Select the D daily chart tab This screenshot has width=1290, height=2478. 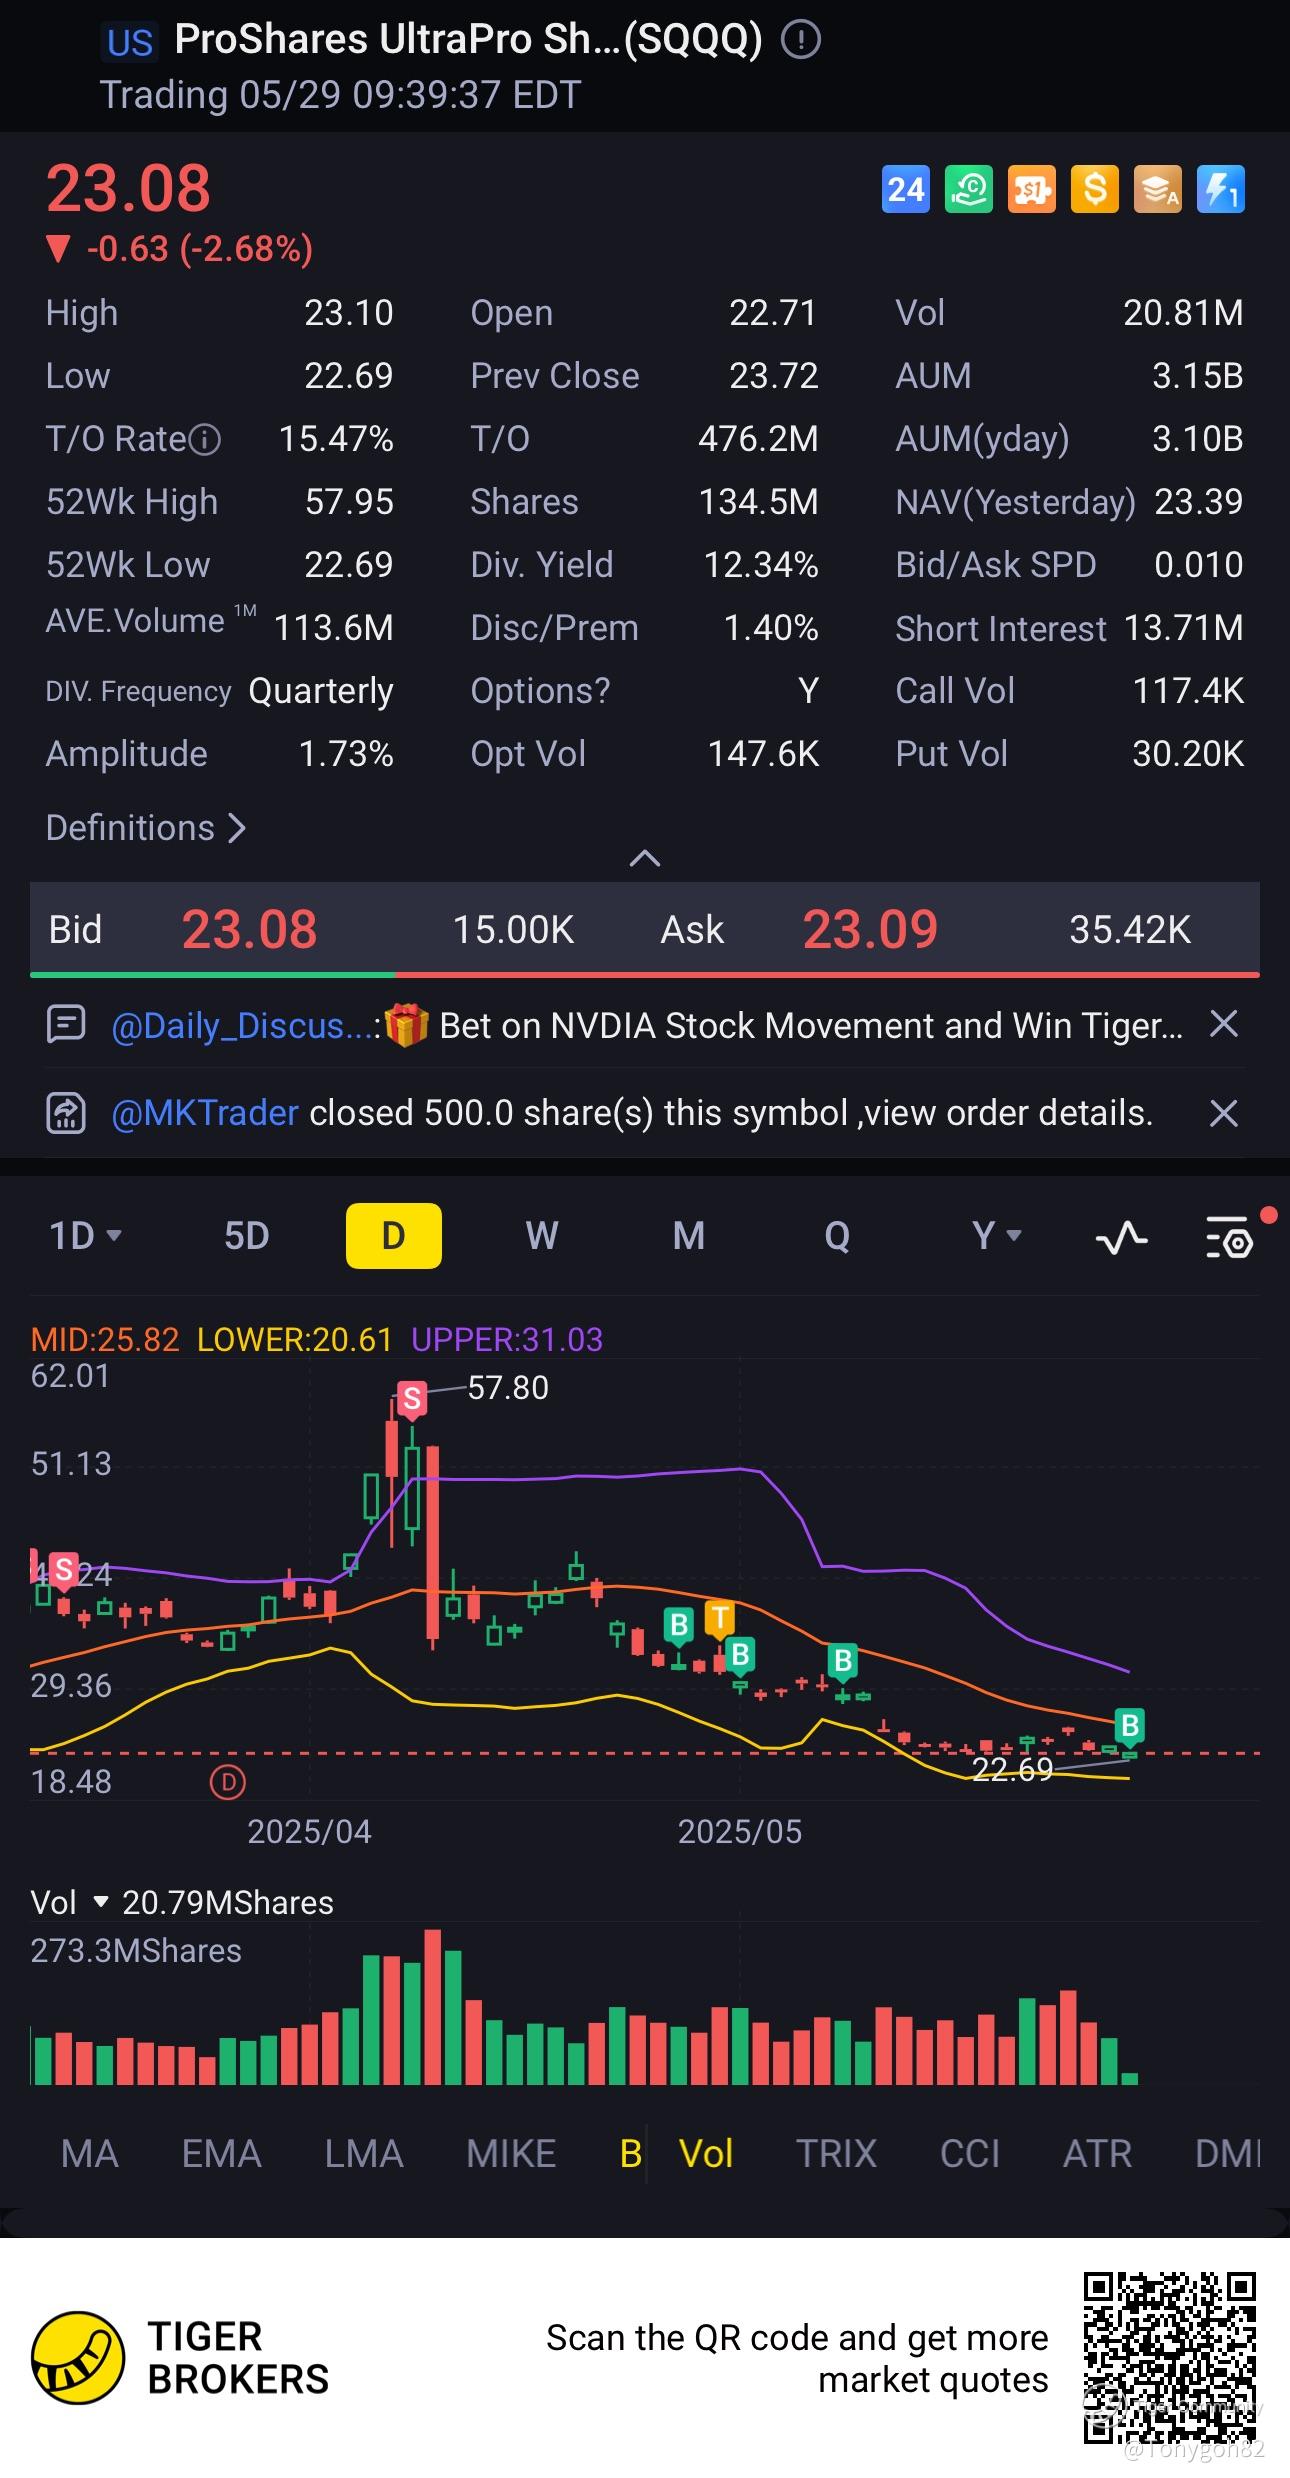tap(394, 1236)
